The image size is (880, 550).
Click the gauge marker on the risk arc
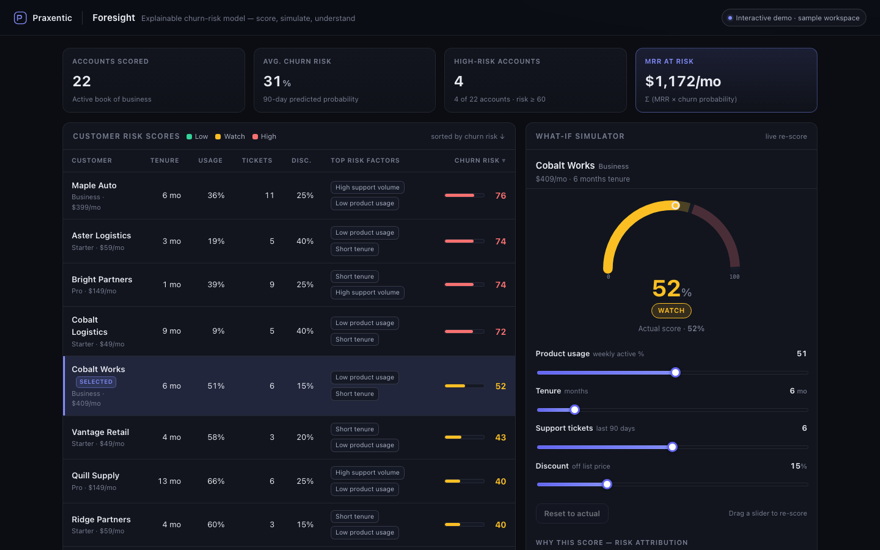coord(676,205)
